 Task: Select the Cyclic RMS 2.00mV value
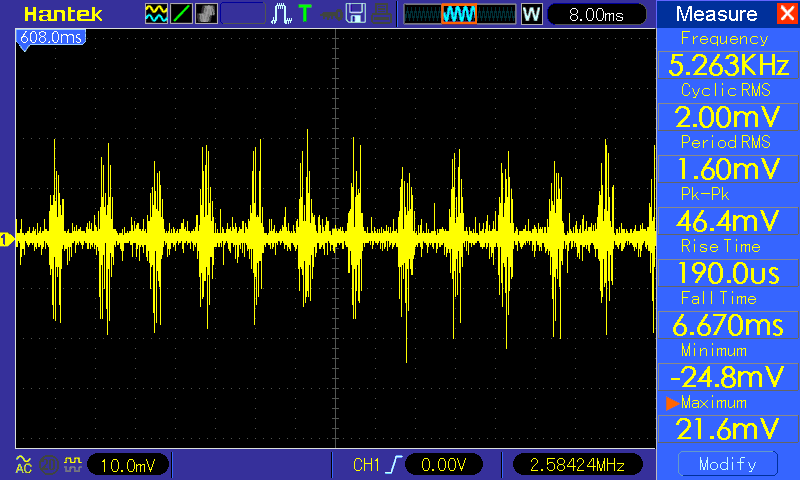[728, 117]
